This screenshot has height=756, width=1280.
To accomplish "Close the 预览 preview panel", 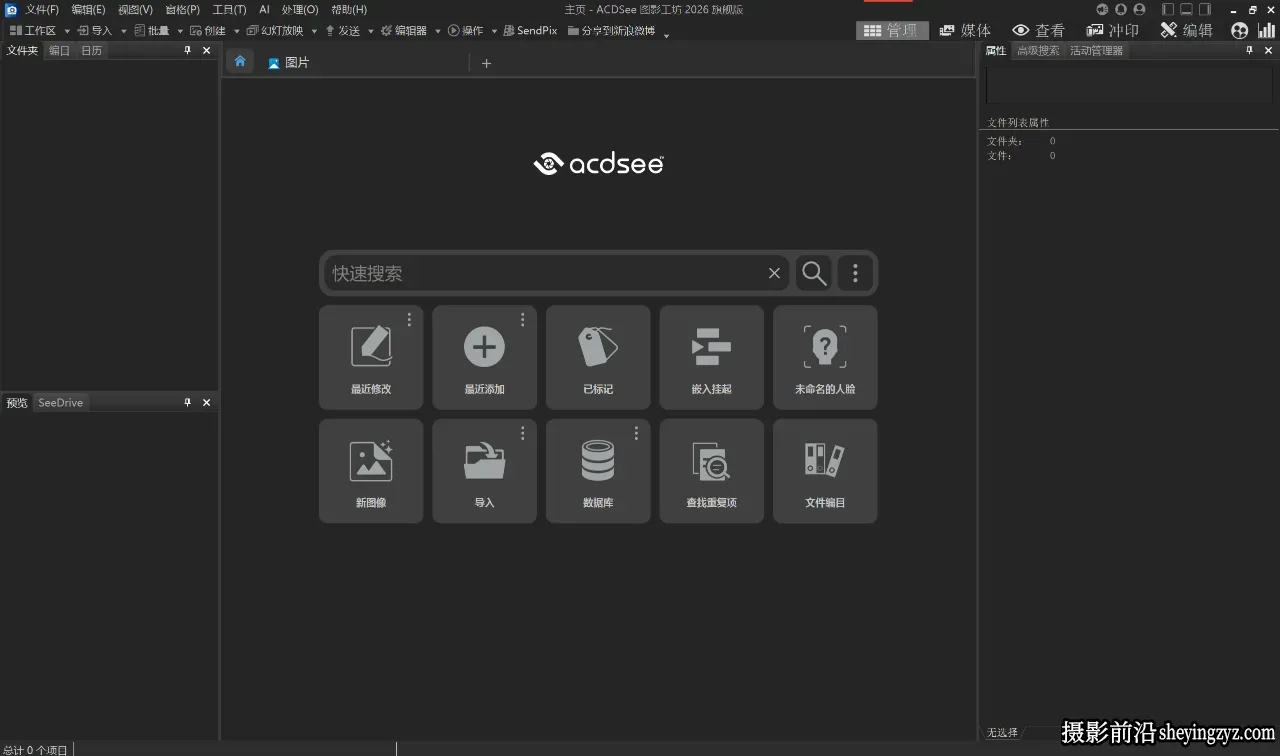I will click(x=207, y=402).
